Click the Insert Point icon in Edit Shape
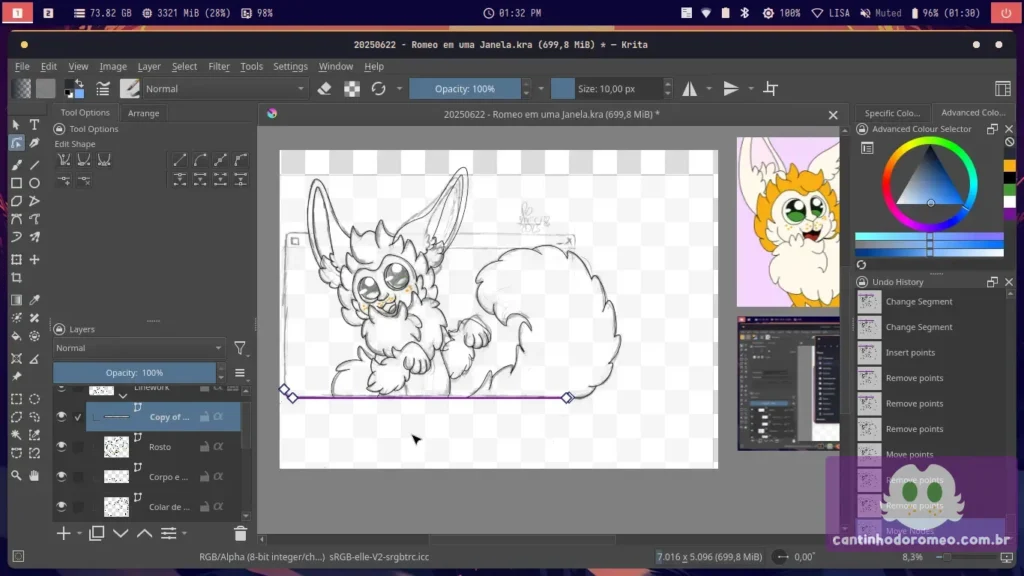 click(x=64, y=181)
